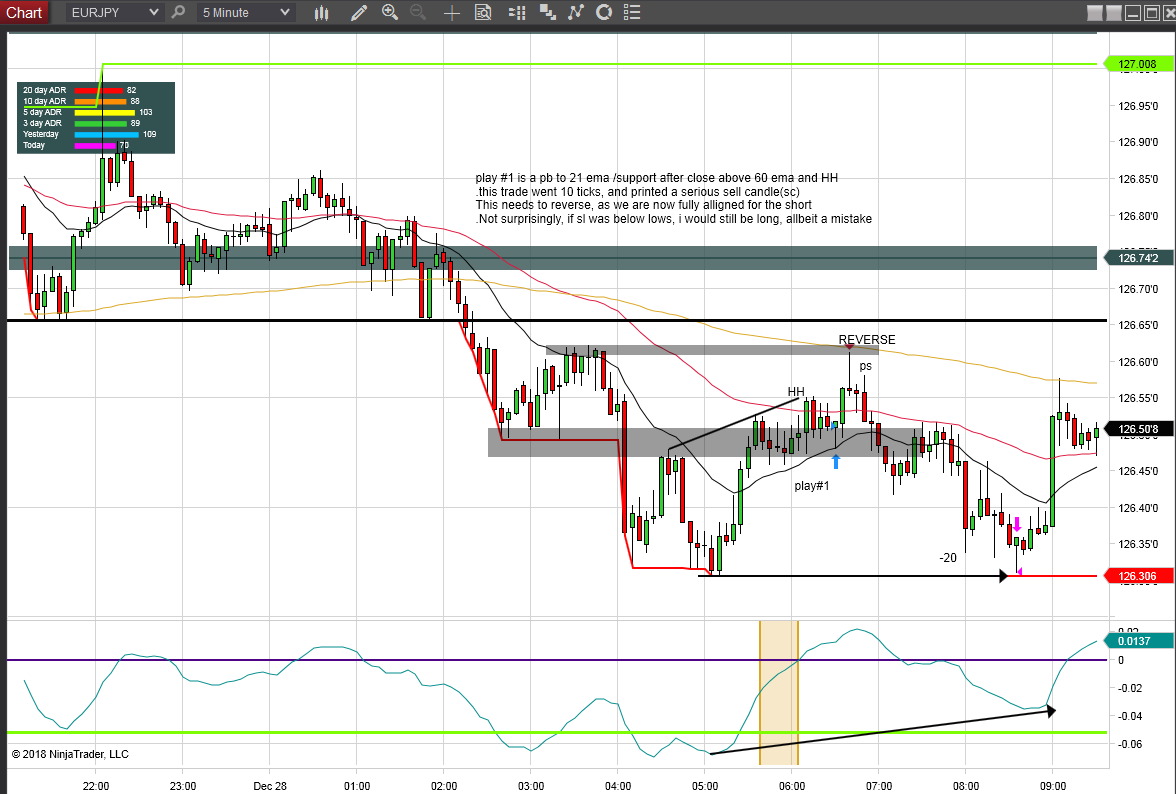This screenshot has height=794, width=1176.
Task: Click the magenta Today ADR bar
Action: [x=95, y=145]
